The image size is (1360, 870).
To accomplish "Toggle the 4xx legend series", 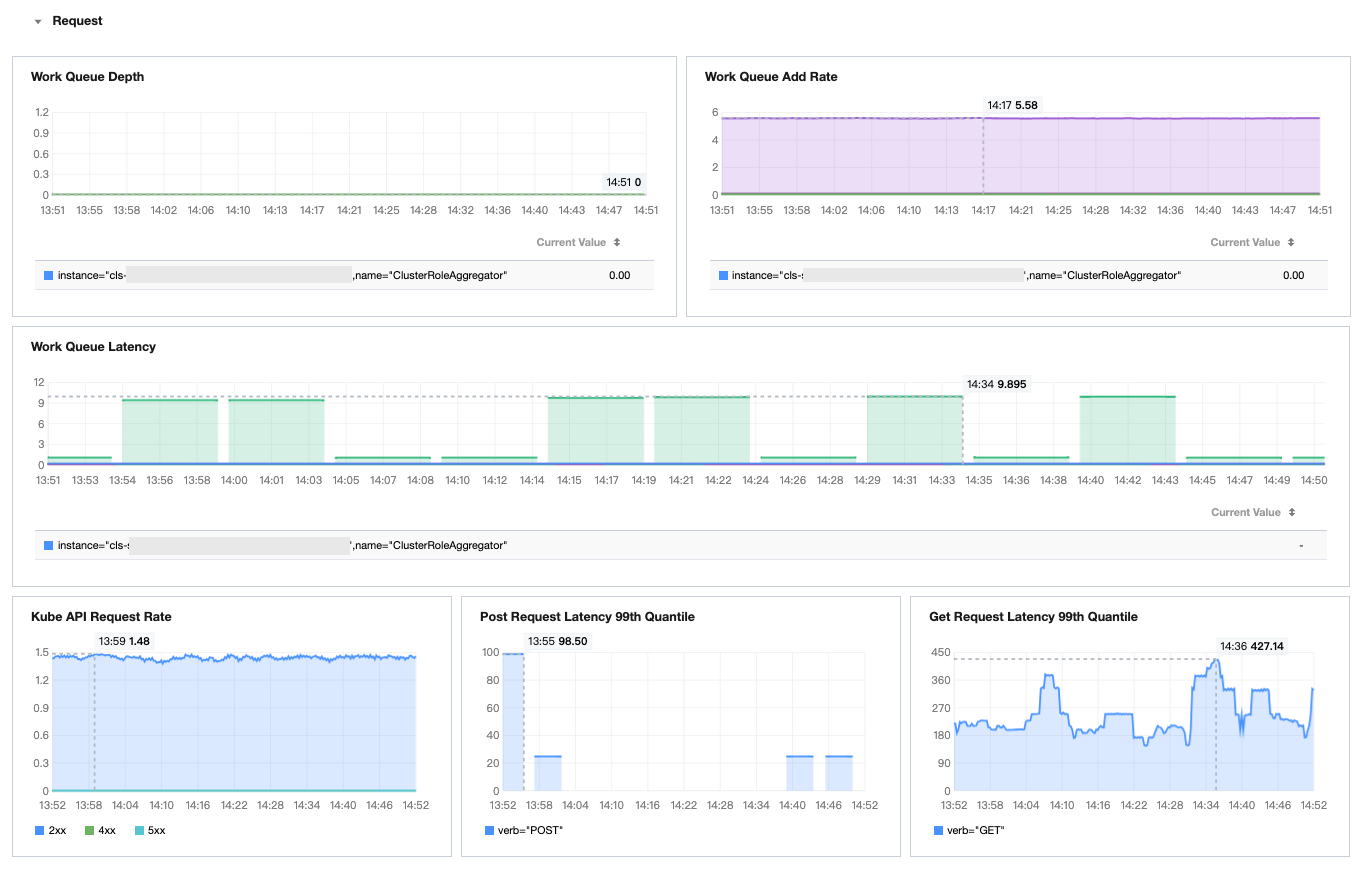I will [x=99, y=830].
